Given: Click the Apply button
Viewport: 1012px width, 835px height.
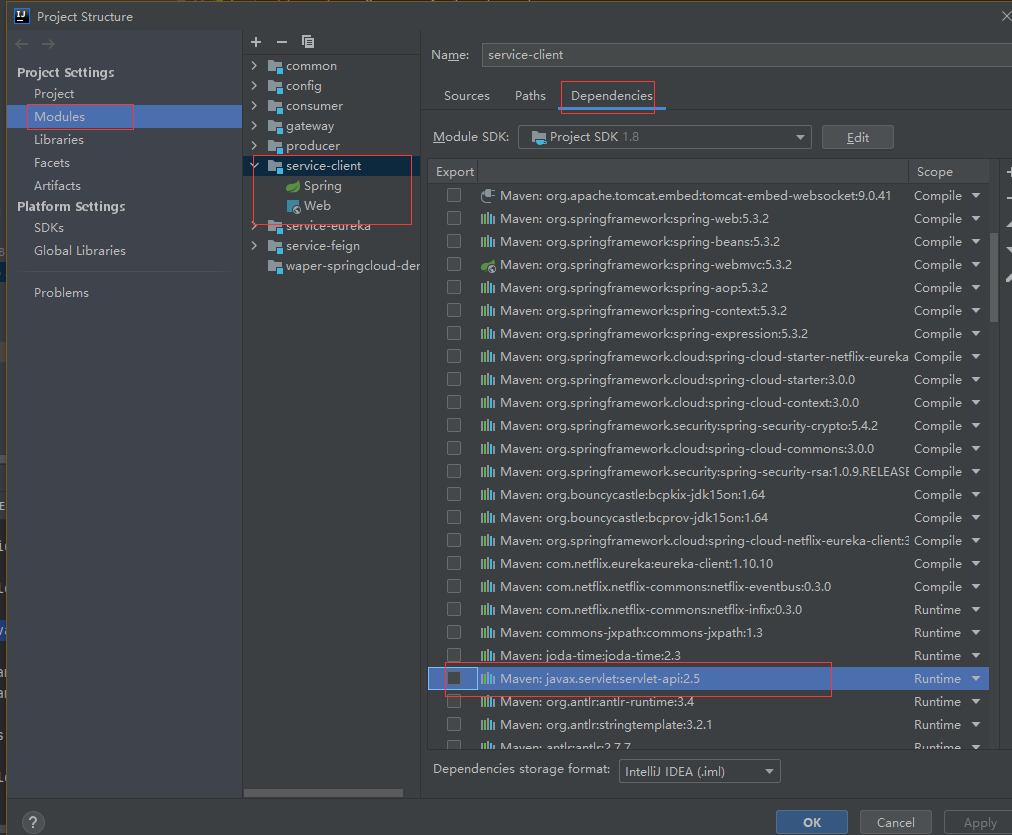Looking at the screenshot, I should pos(979,823).
